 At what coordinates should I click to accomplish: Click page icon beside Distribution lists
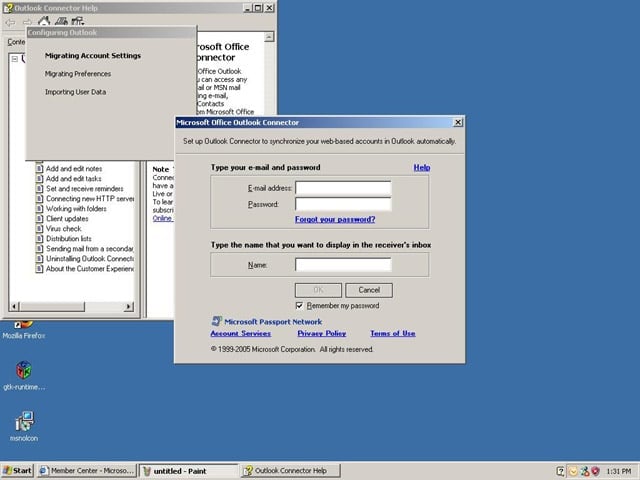coord(39,239)
